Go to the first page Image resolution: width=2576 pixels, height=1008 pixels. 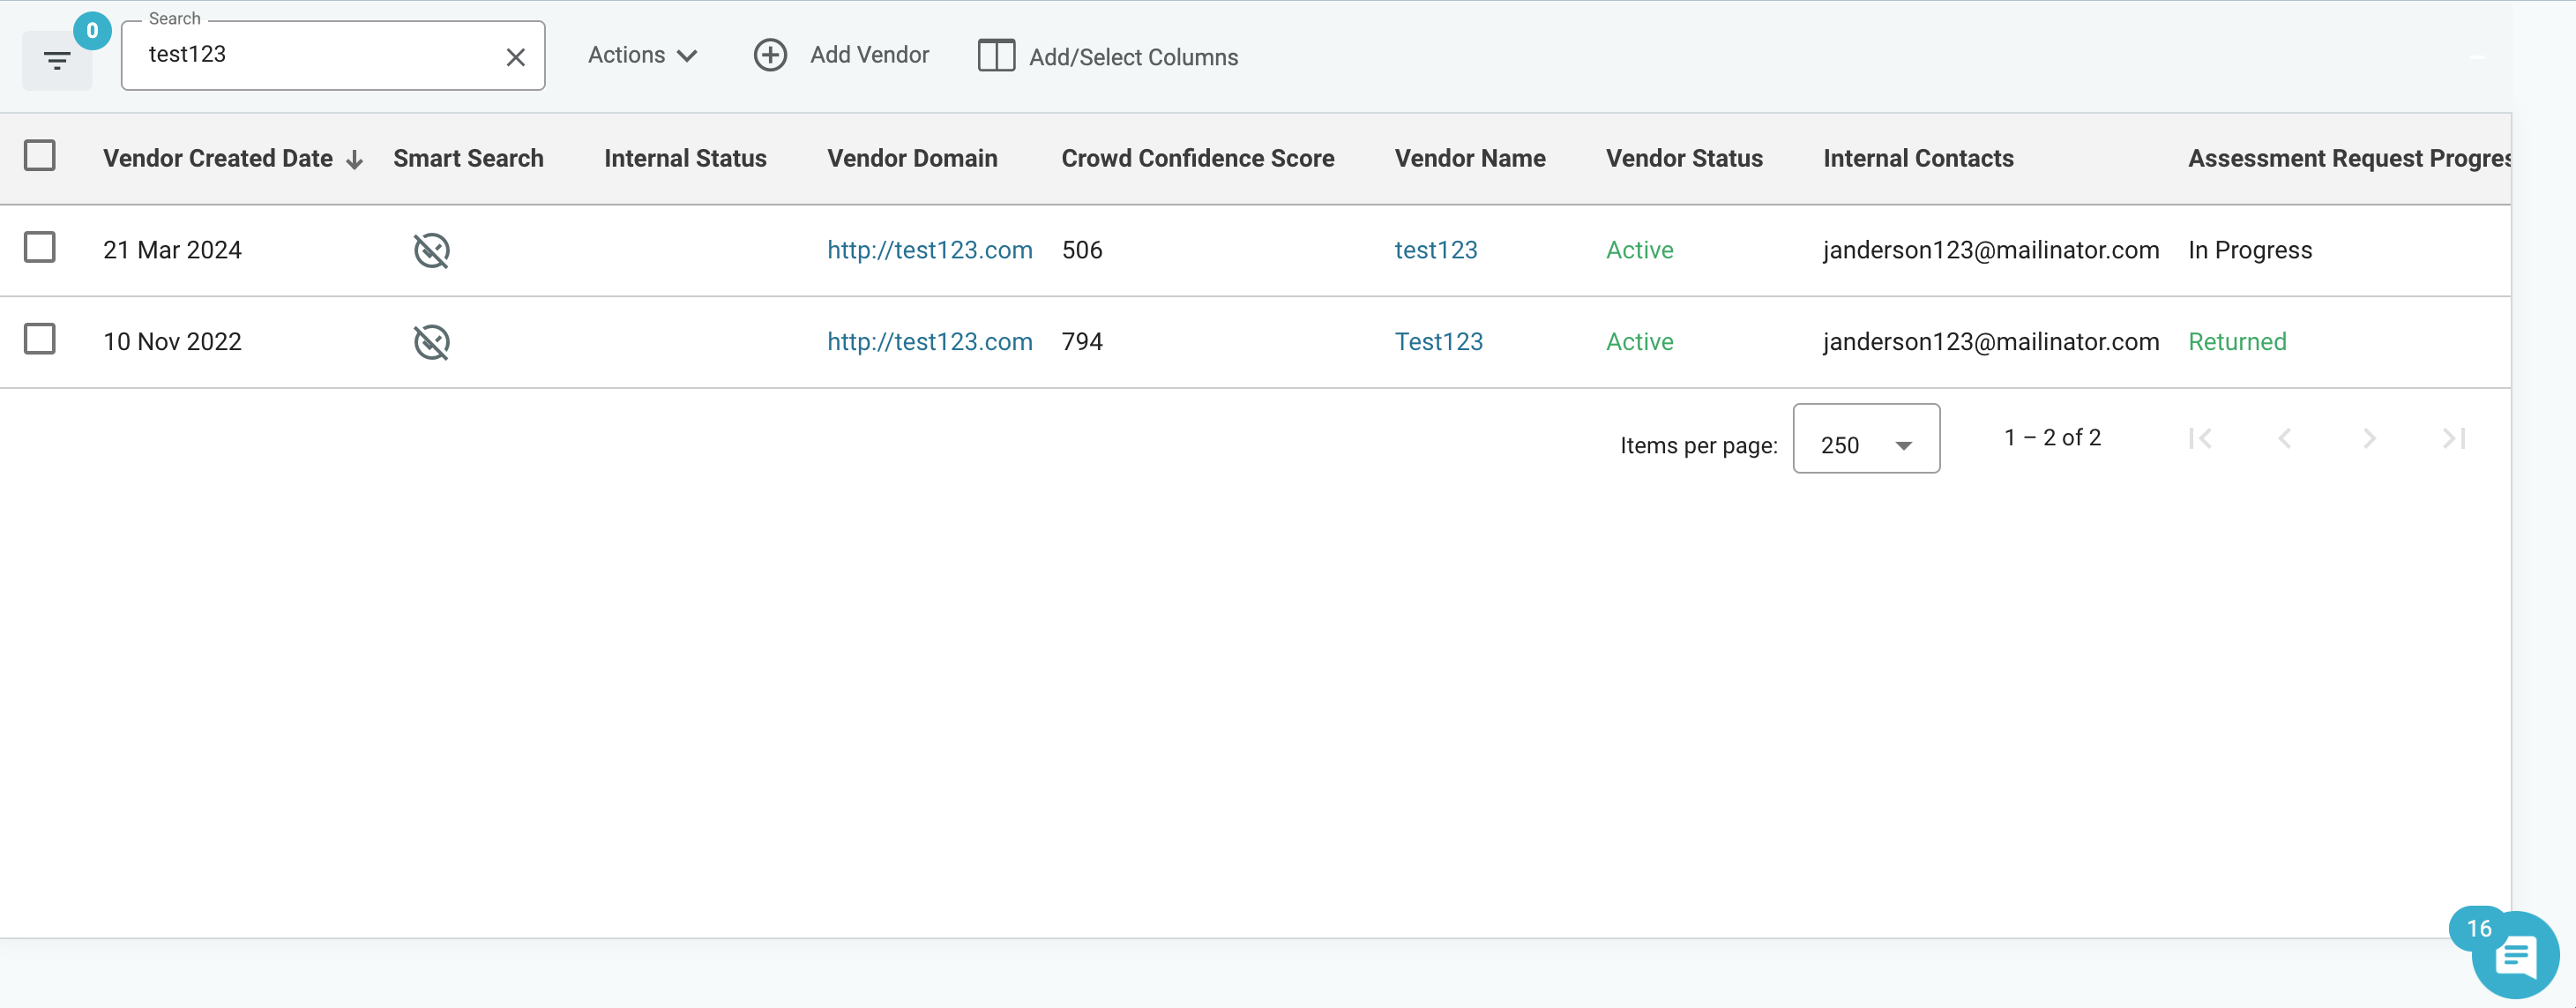(x=2200, y=438)
